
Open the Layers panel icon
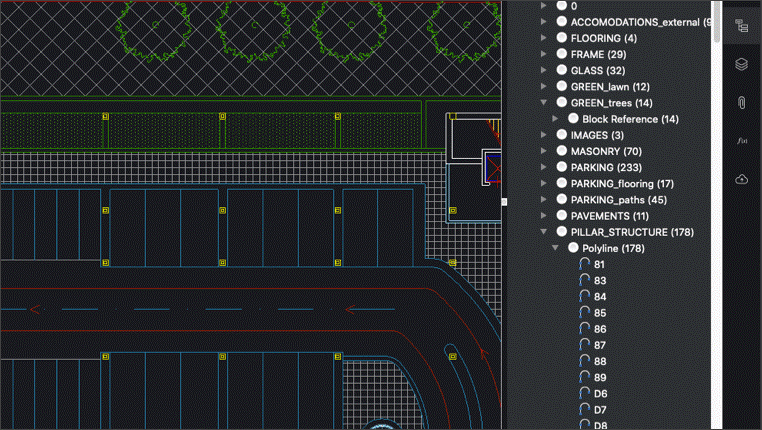(741, 64)
